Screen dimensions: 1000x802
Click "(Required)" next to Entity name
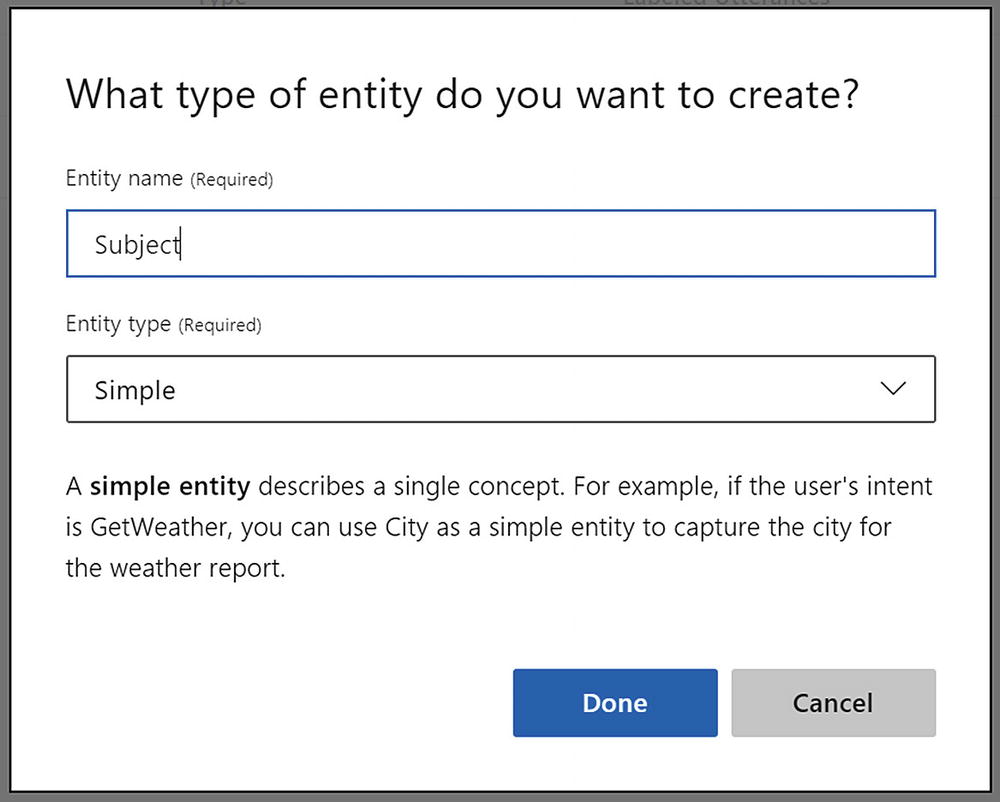pos(232,180)
